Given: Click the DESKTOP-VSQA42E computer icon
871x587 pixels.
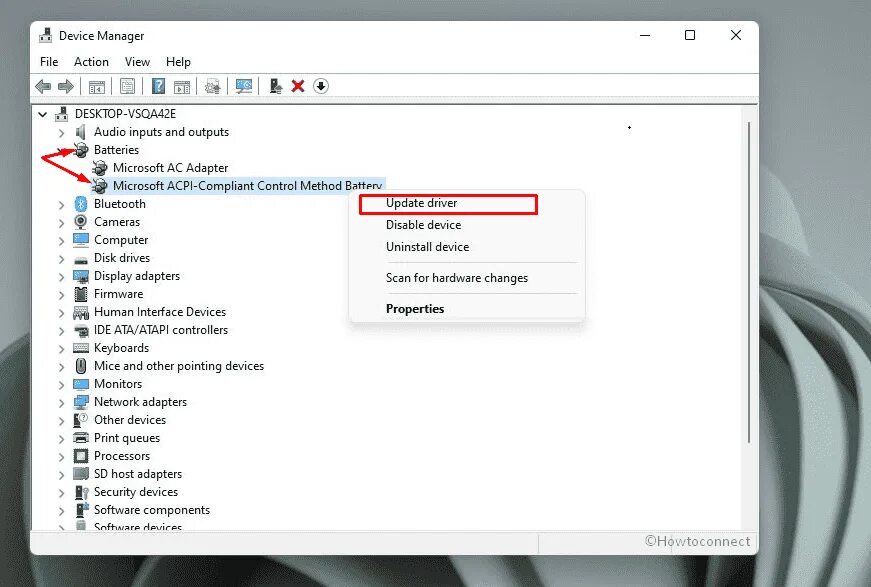Looking at the screenshot, I should pos(62,114).
